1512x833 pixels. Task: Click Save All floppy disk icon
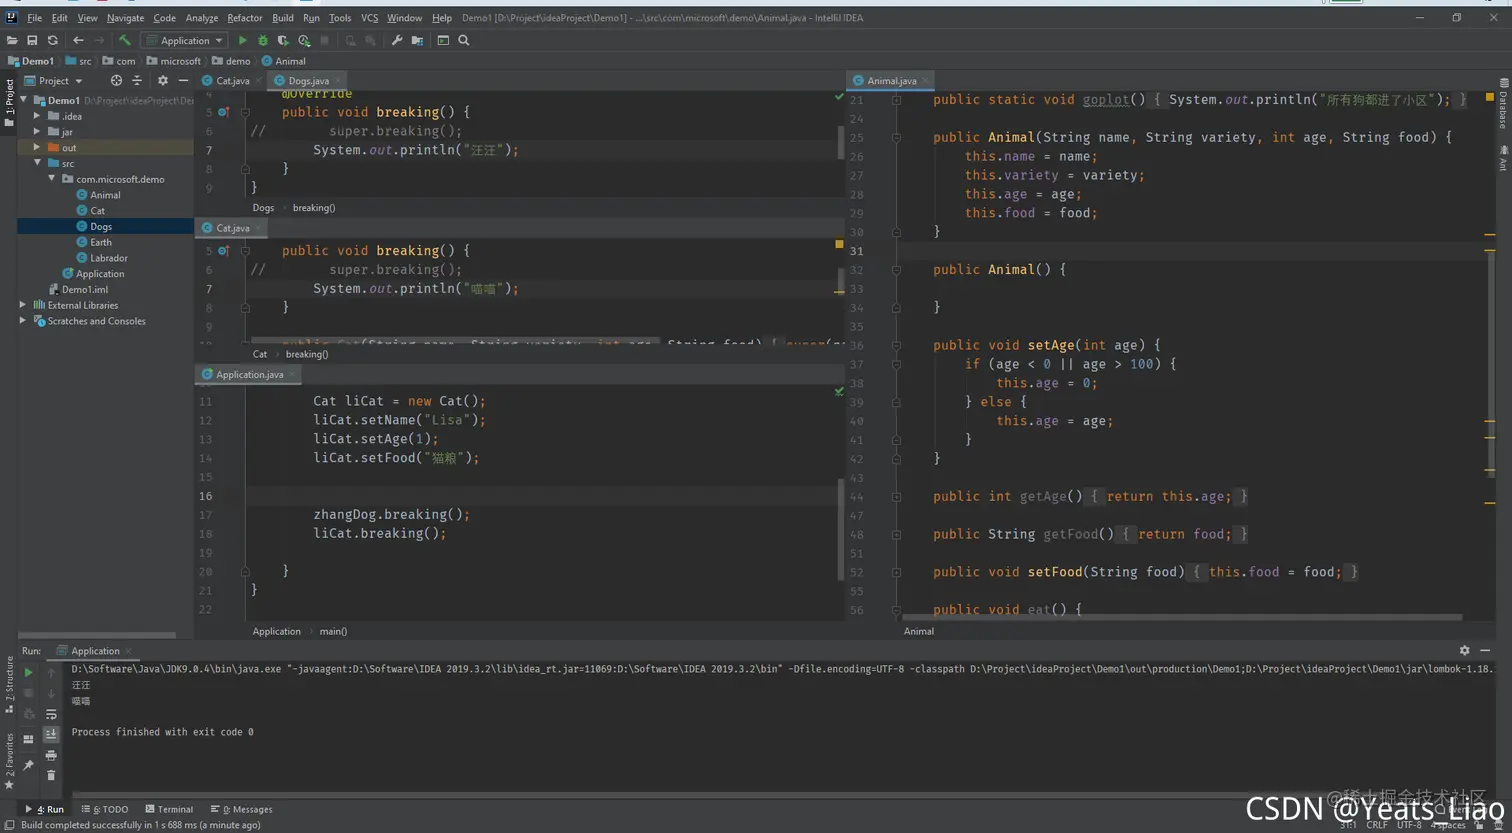(32, 41)
